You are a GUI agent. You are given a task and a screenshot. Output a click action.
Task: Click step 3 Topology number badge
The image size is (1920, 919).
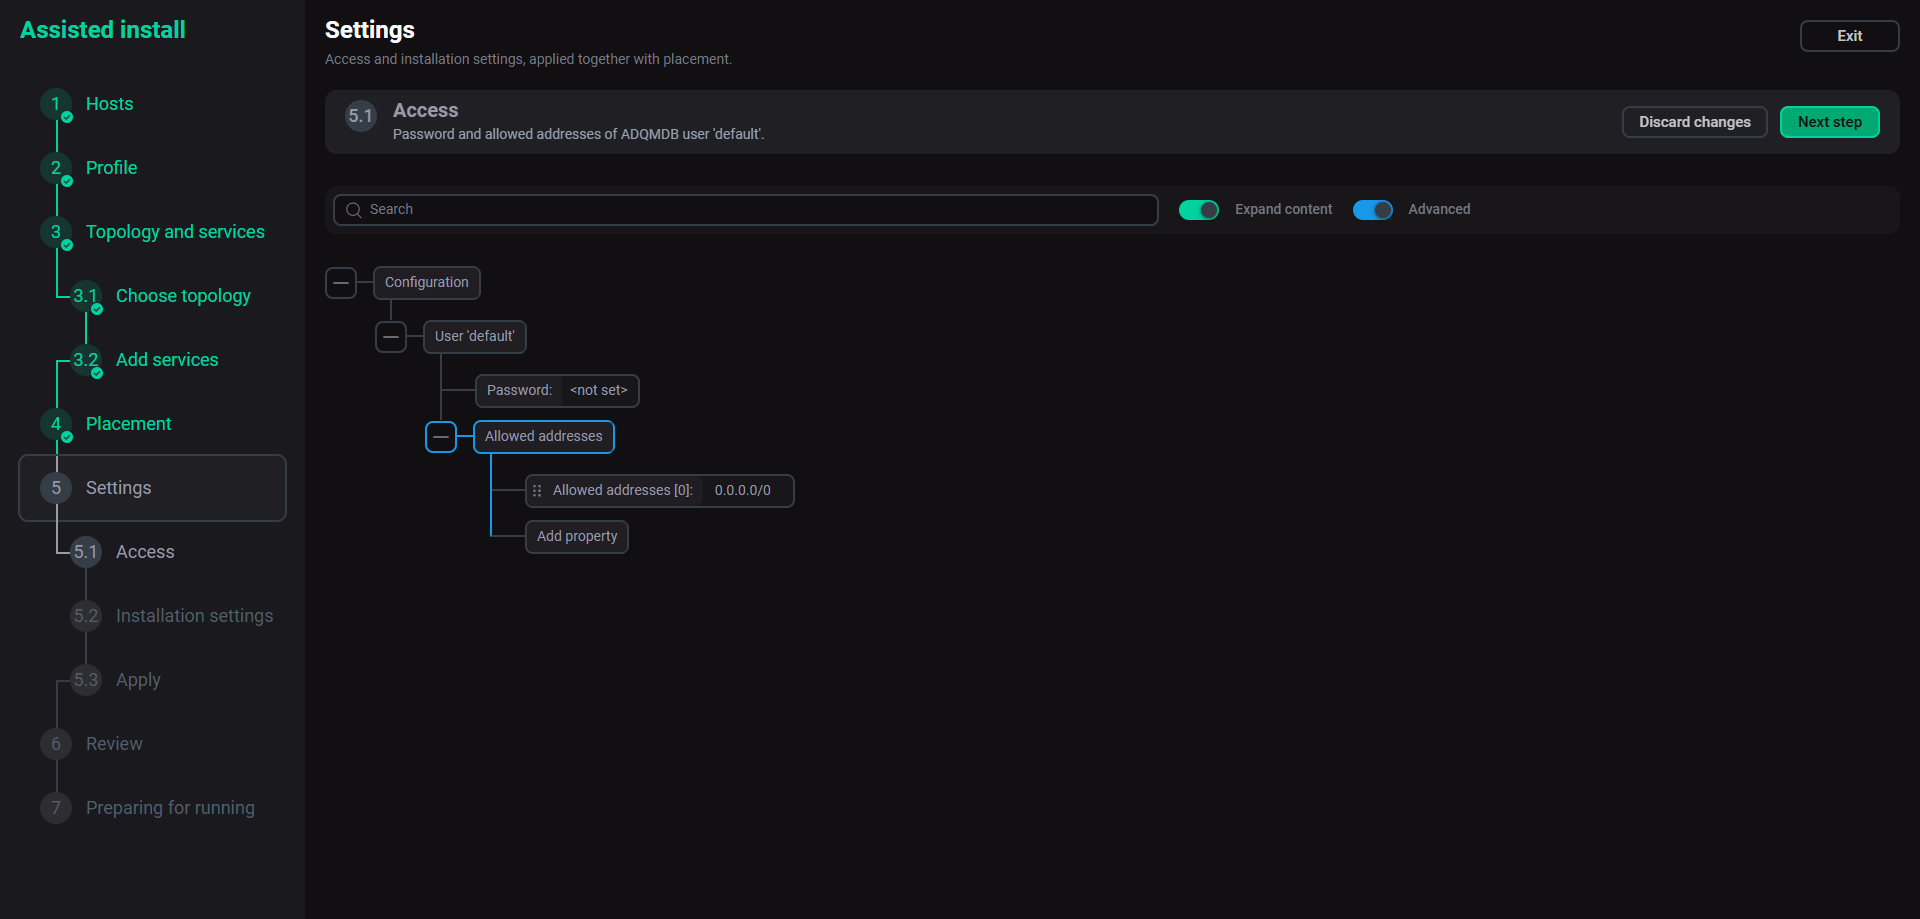coord(56,232)
